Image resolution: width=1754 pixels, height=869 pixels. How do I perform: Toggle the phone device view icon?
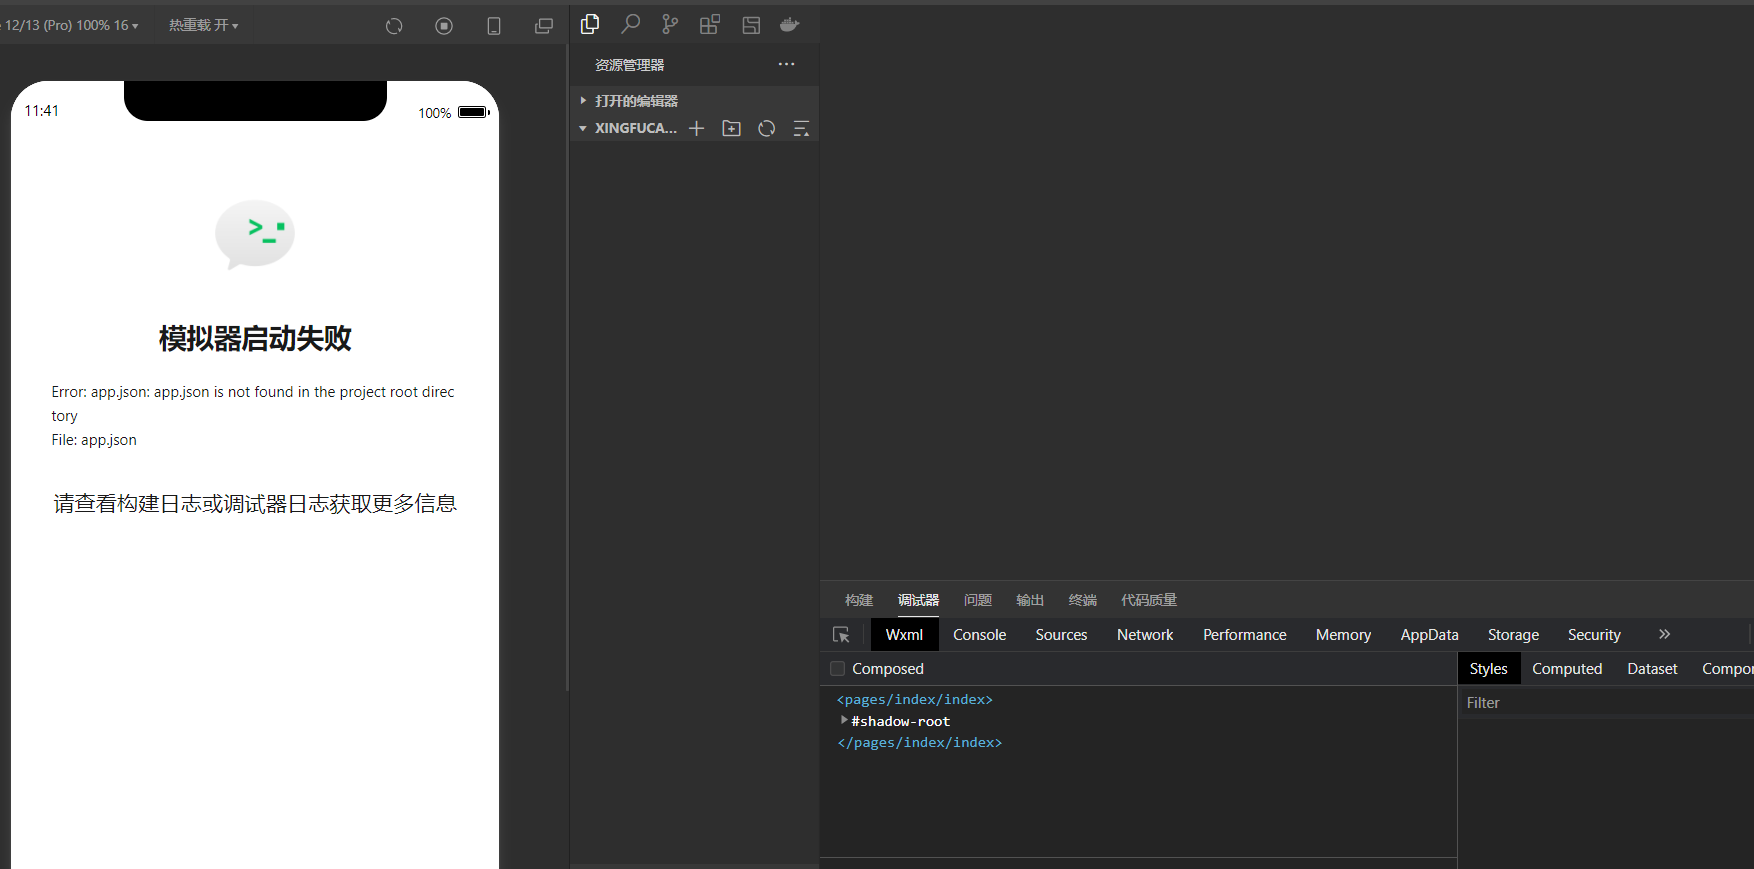pos(494,26)
